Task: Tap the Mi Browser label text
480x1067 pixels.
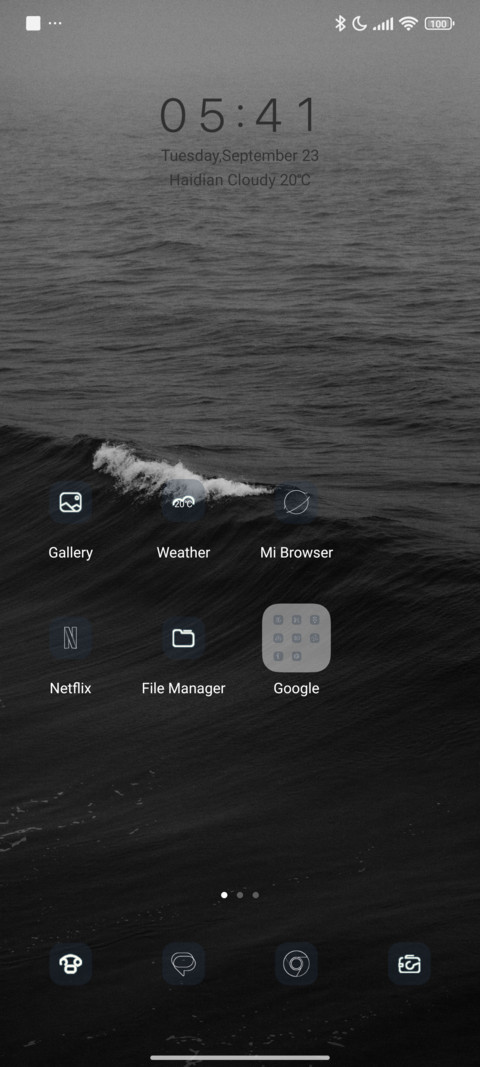Action: pos(296,553)
